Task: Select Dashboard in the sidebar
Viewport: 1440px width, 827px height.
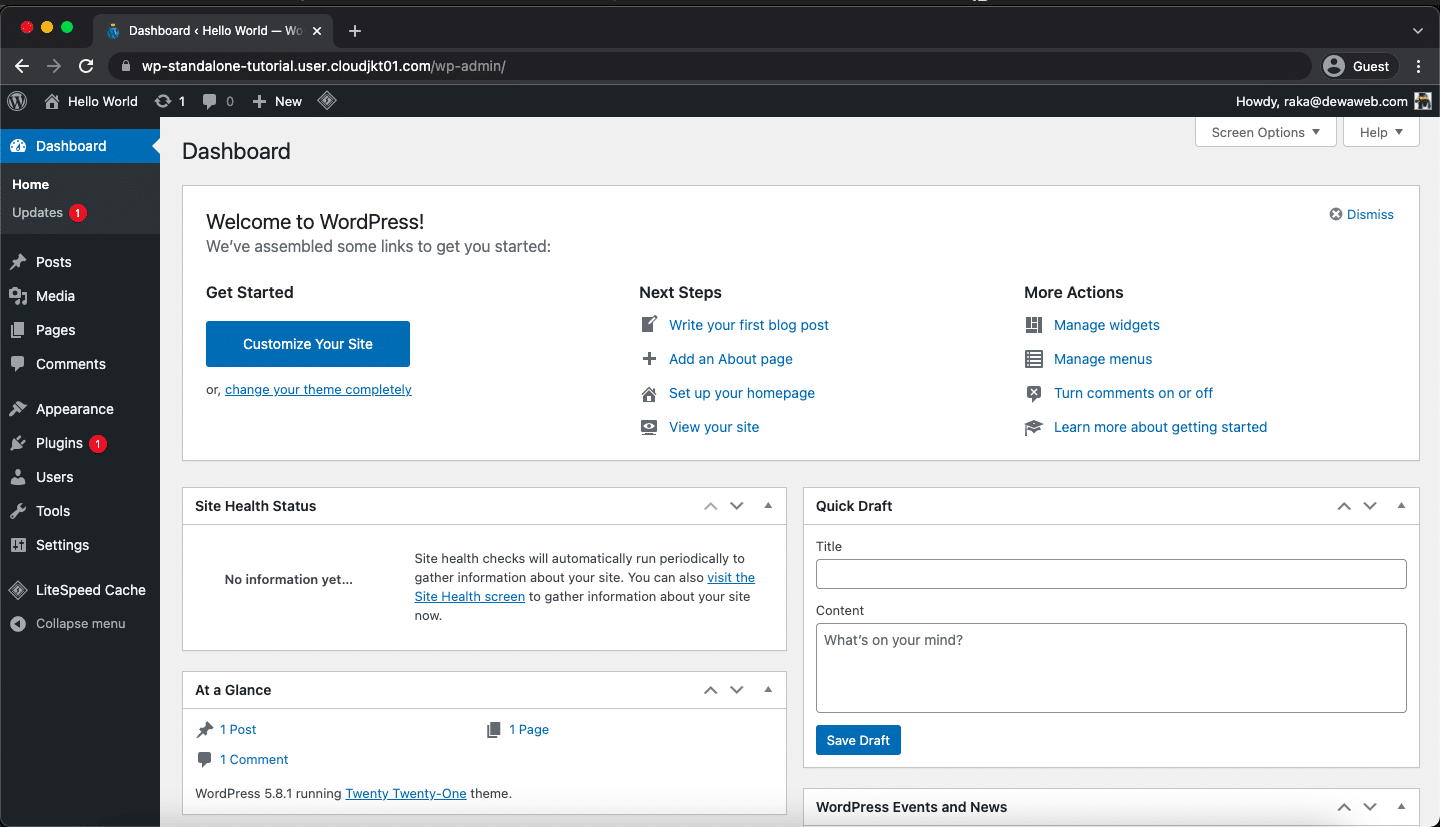Action: point(80,146)
